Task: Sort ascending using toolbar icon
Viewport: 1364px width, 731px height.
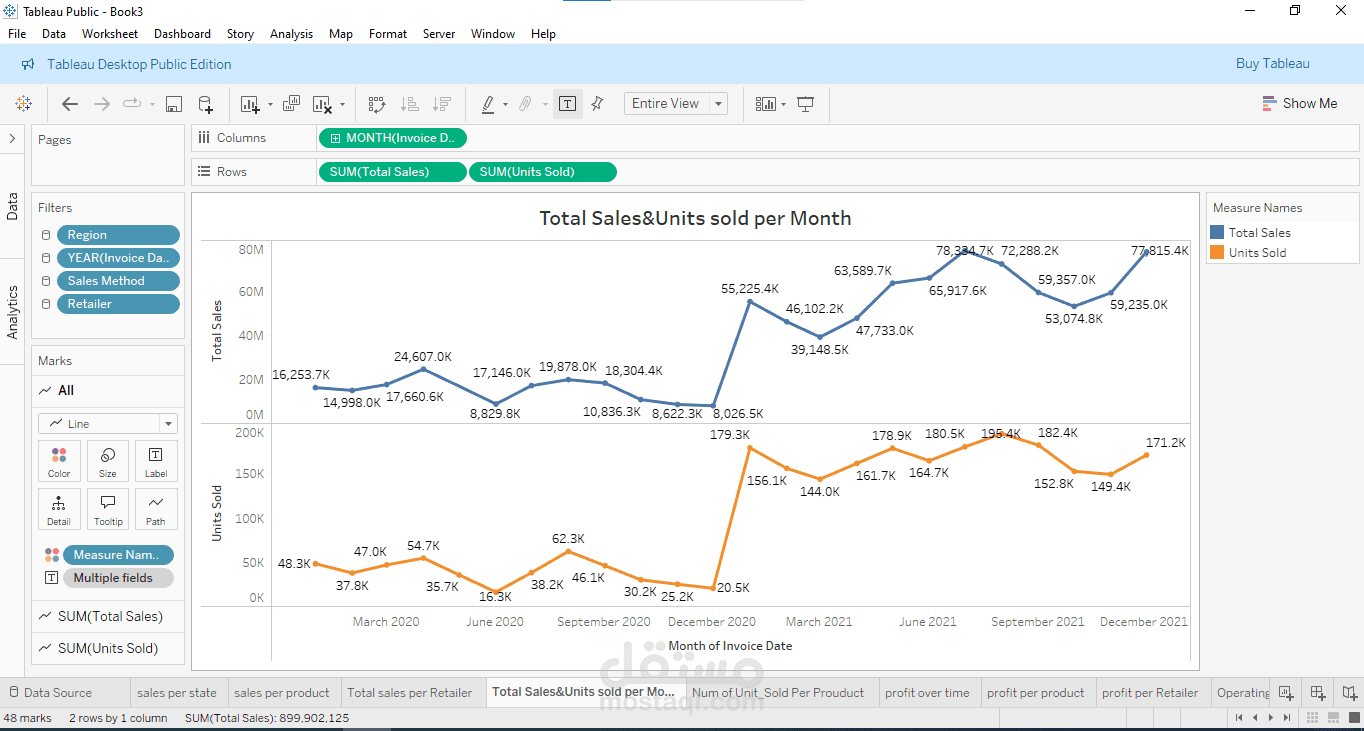Action: (409, 104)
